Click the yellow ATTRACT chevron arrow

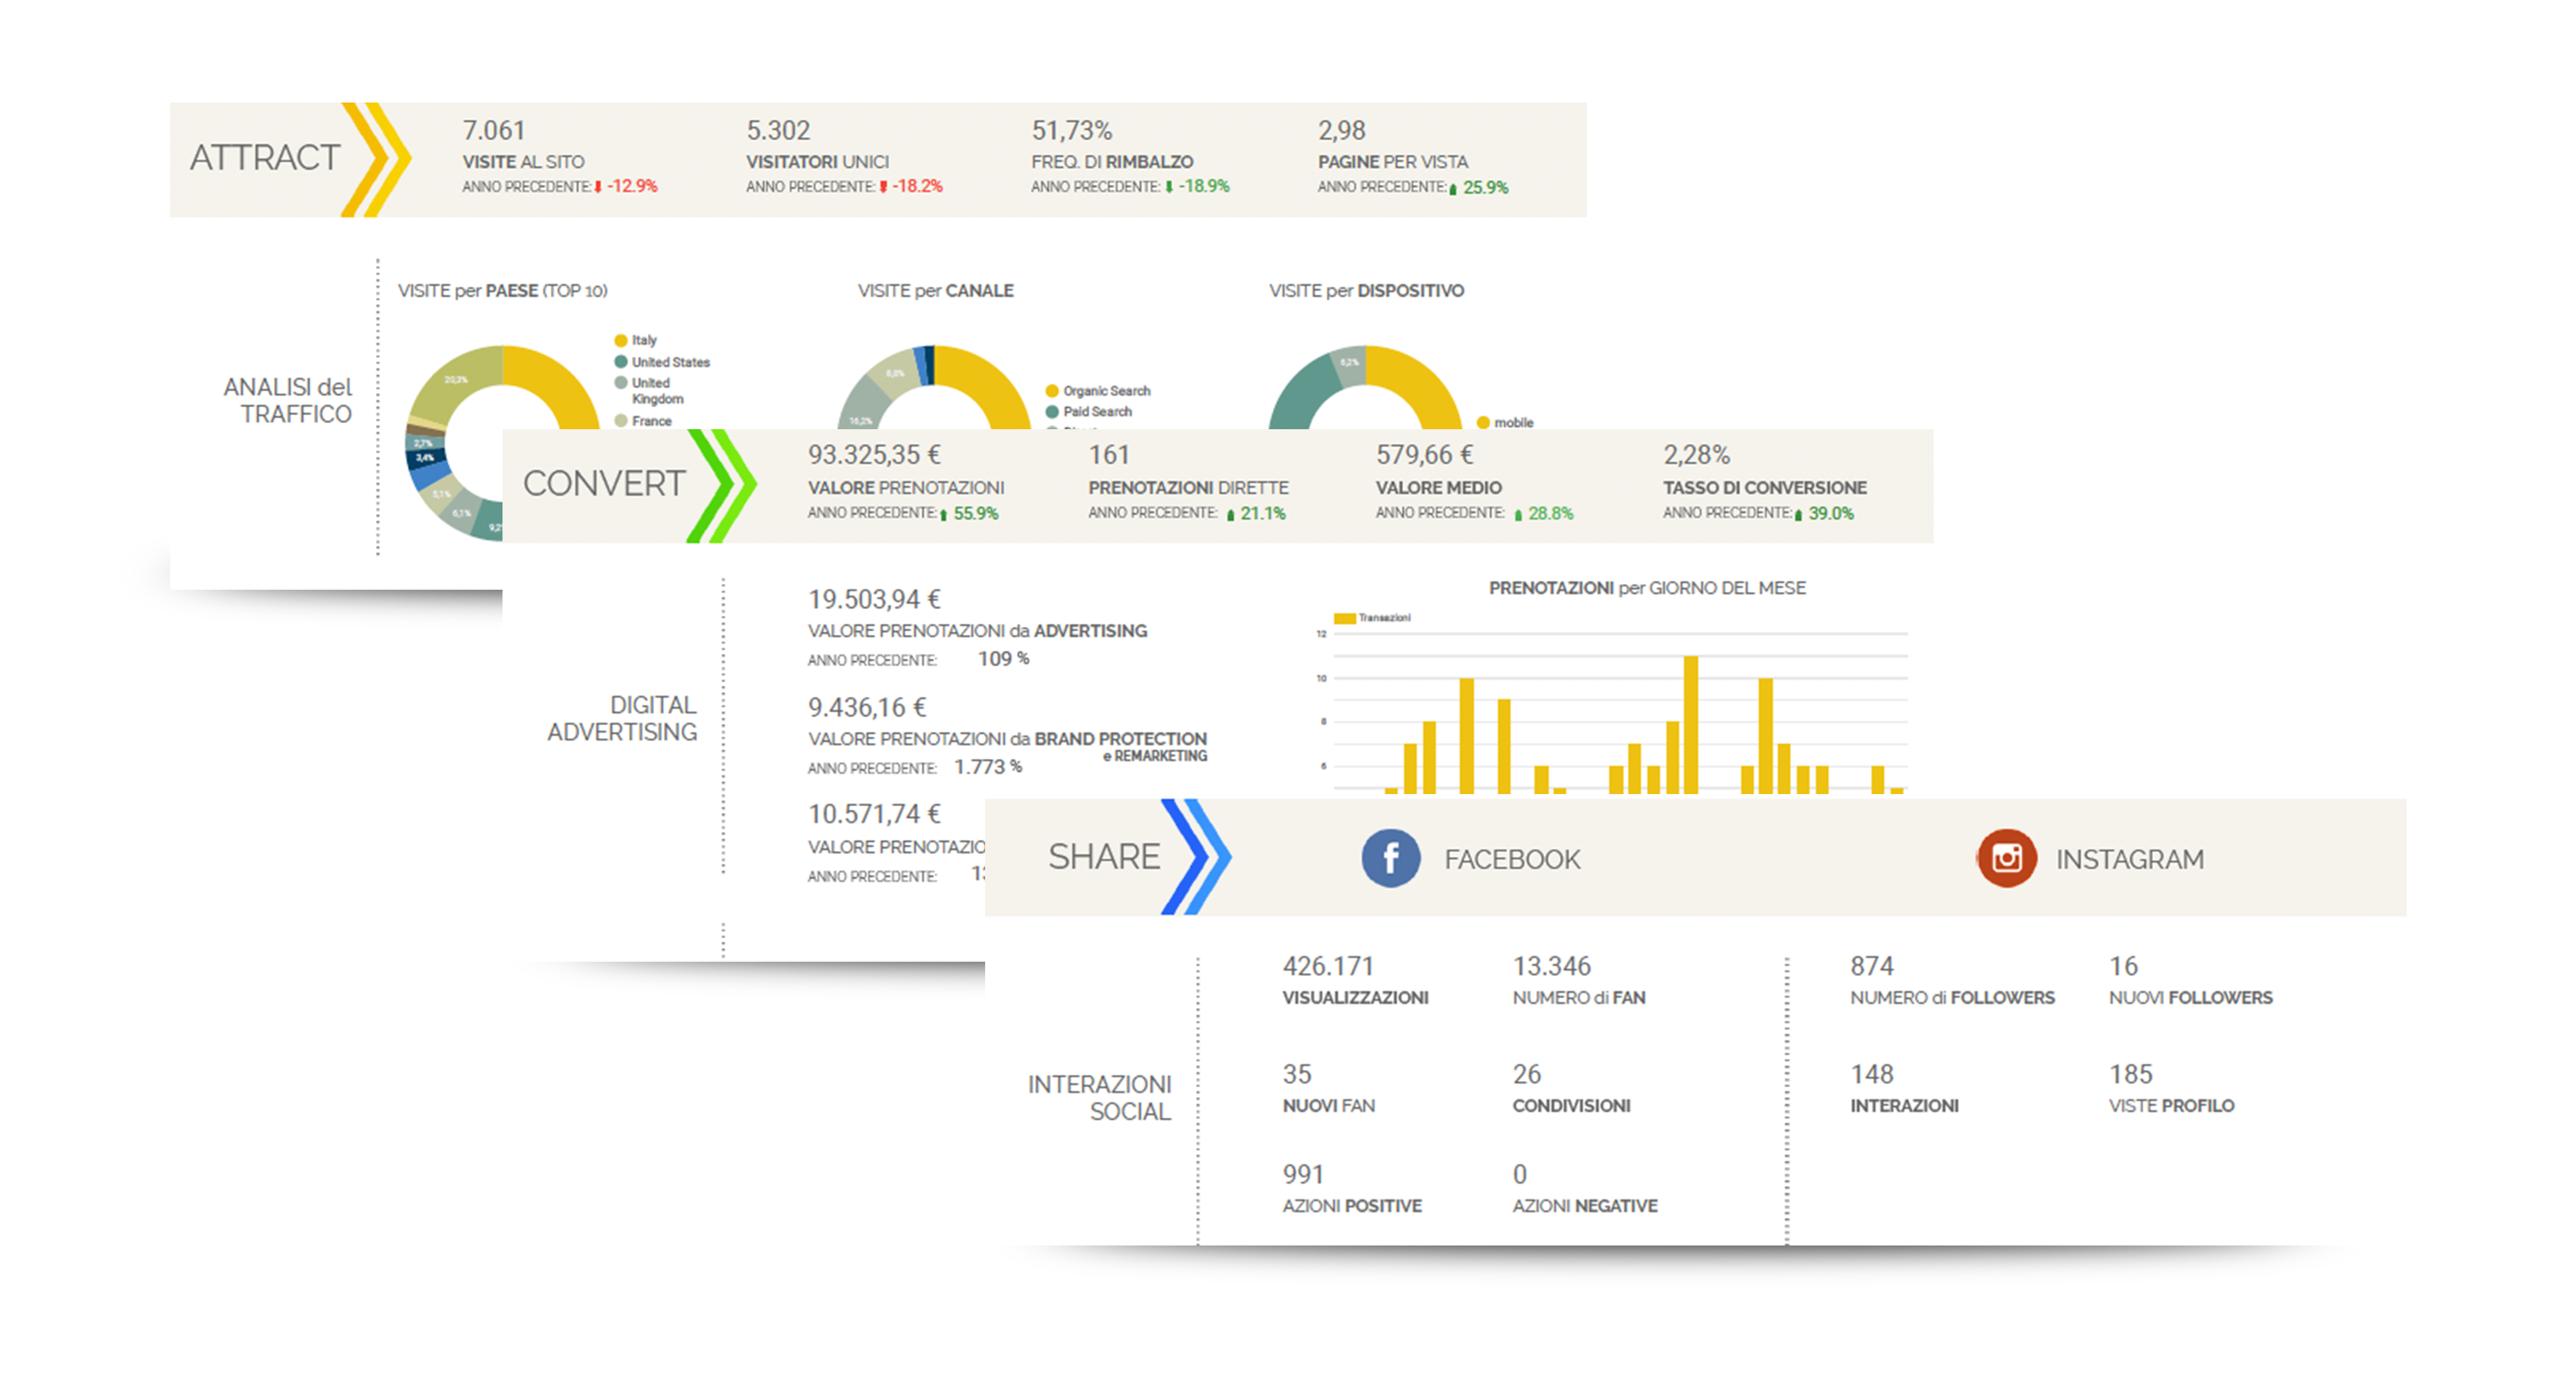coord(376,159)
